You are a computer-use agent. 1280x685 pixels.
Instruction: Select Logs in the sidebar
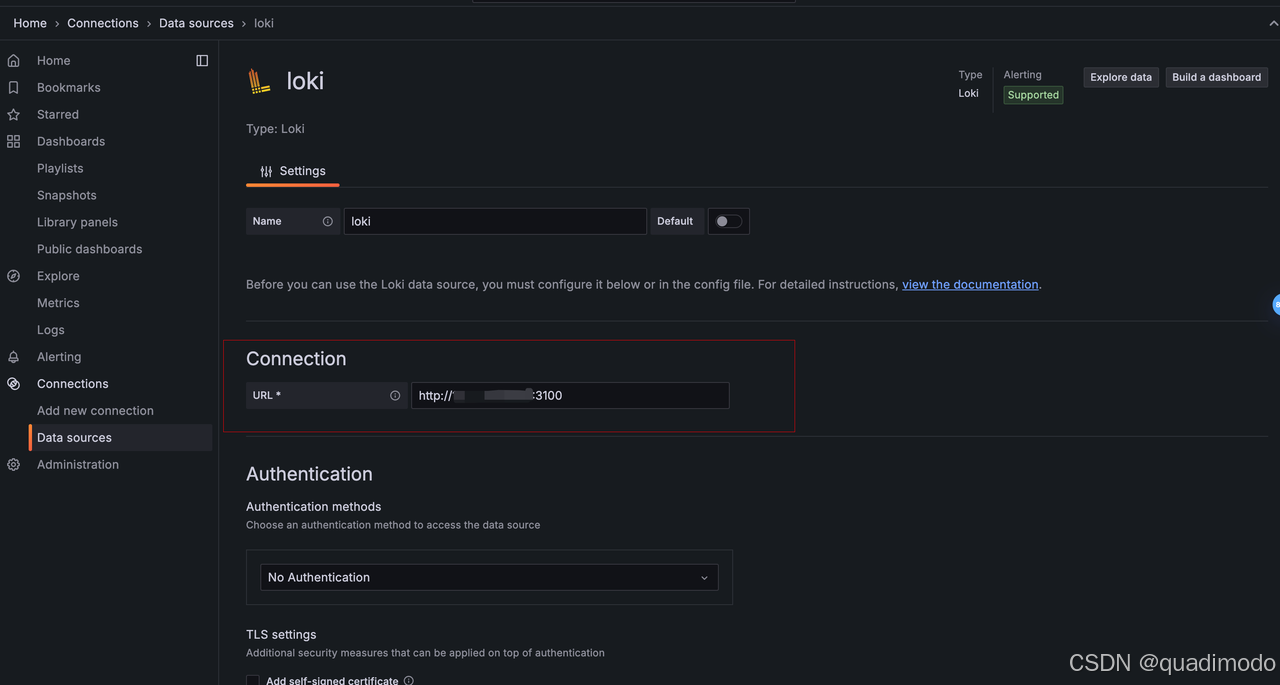pyautogui.click(x=51, y=330)
